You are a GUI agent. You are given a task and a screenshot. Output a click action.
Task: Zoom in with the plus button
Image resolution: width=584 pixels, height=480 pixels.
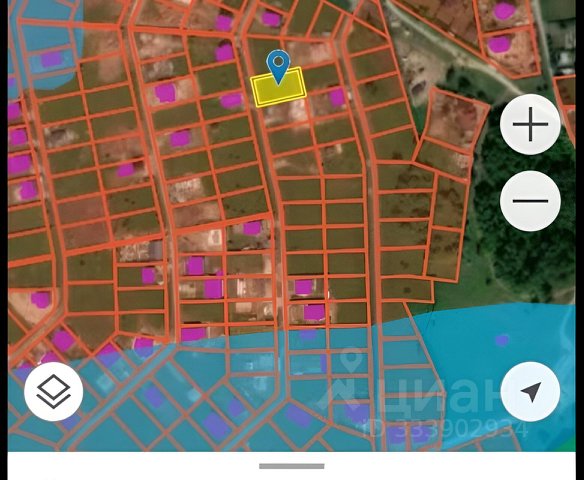coord(530,124)
